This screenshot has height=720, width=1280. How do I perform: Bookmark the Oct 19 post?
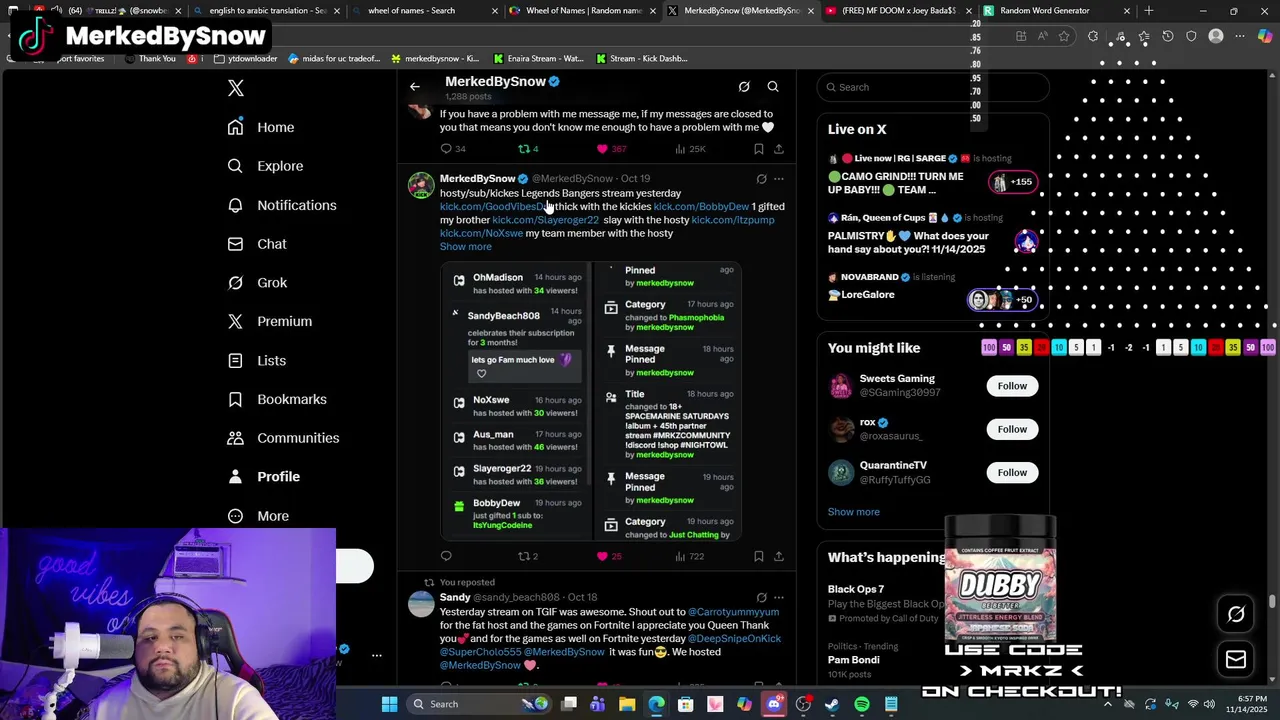(x=759, y=556)
